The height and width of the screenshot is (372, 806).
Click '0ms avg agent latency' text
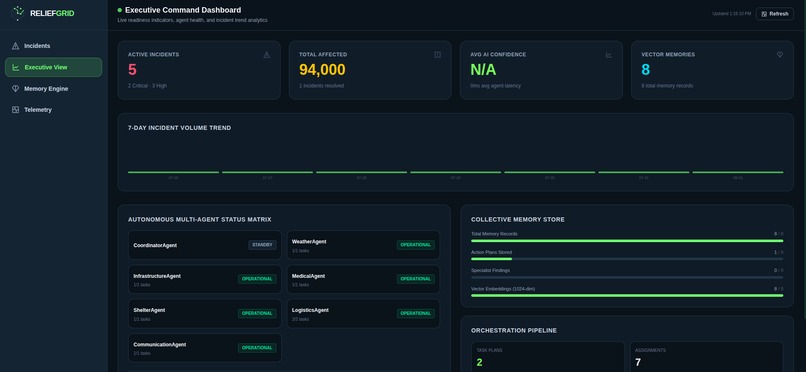coord(496,86)
